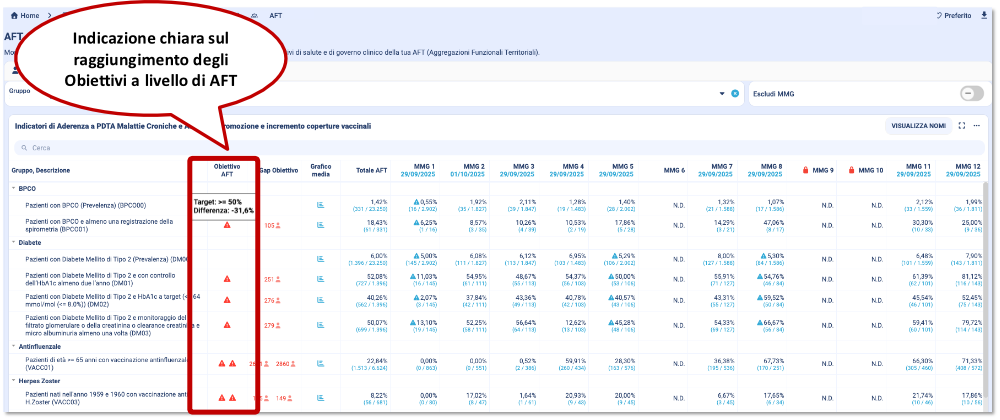Click the MMG 7 column header
Screen dimensions: 1000x420
point(722,170)
